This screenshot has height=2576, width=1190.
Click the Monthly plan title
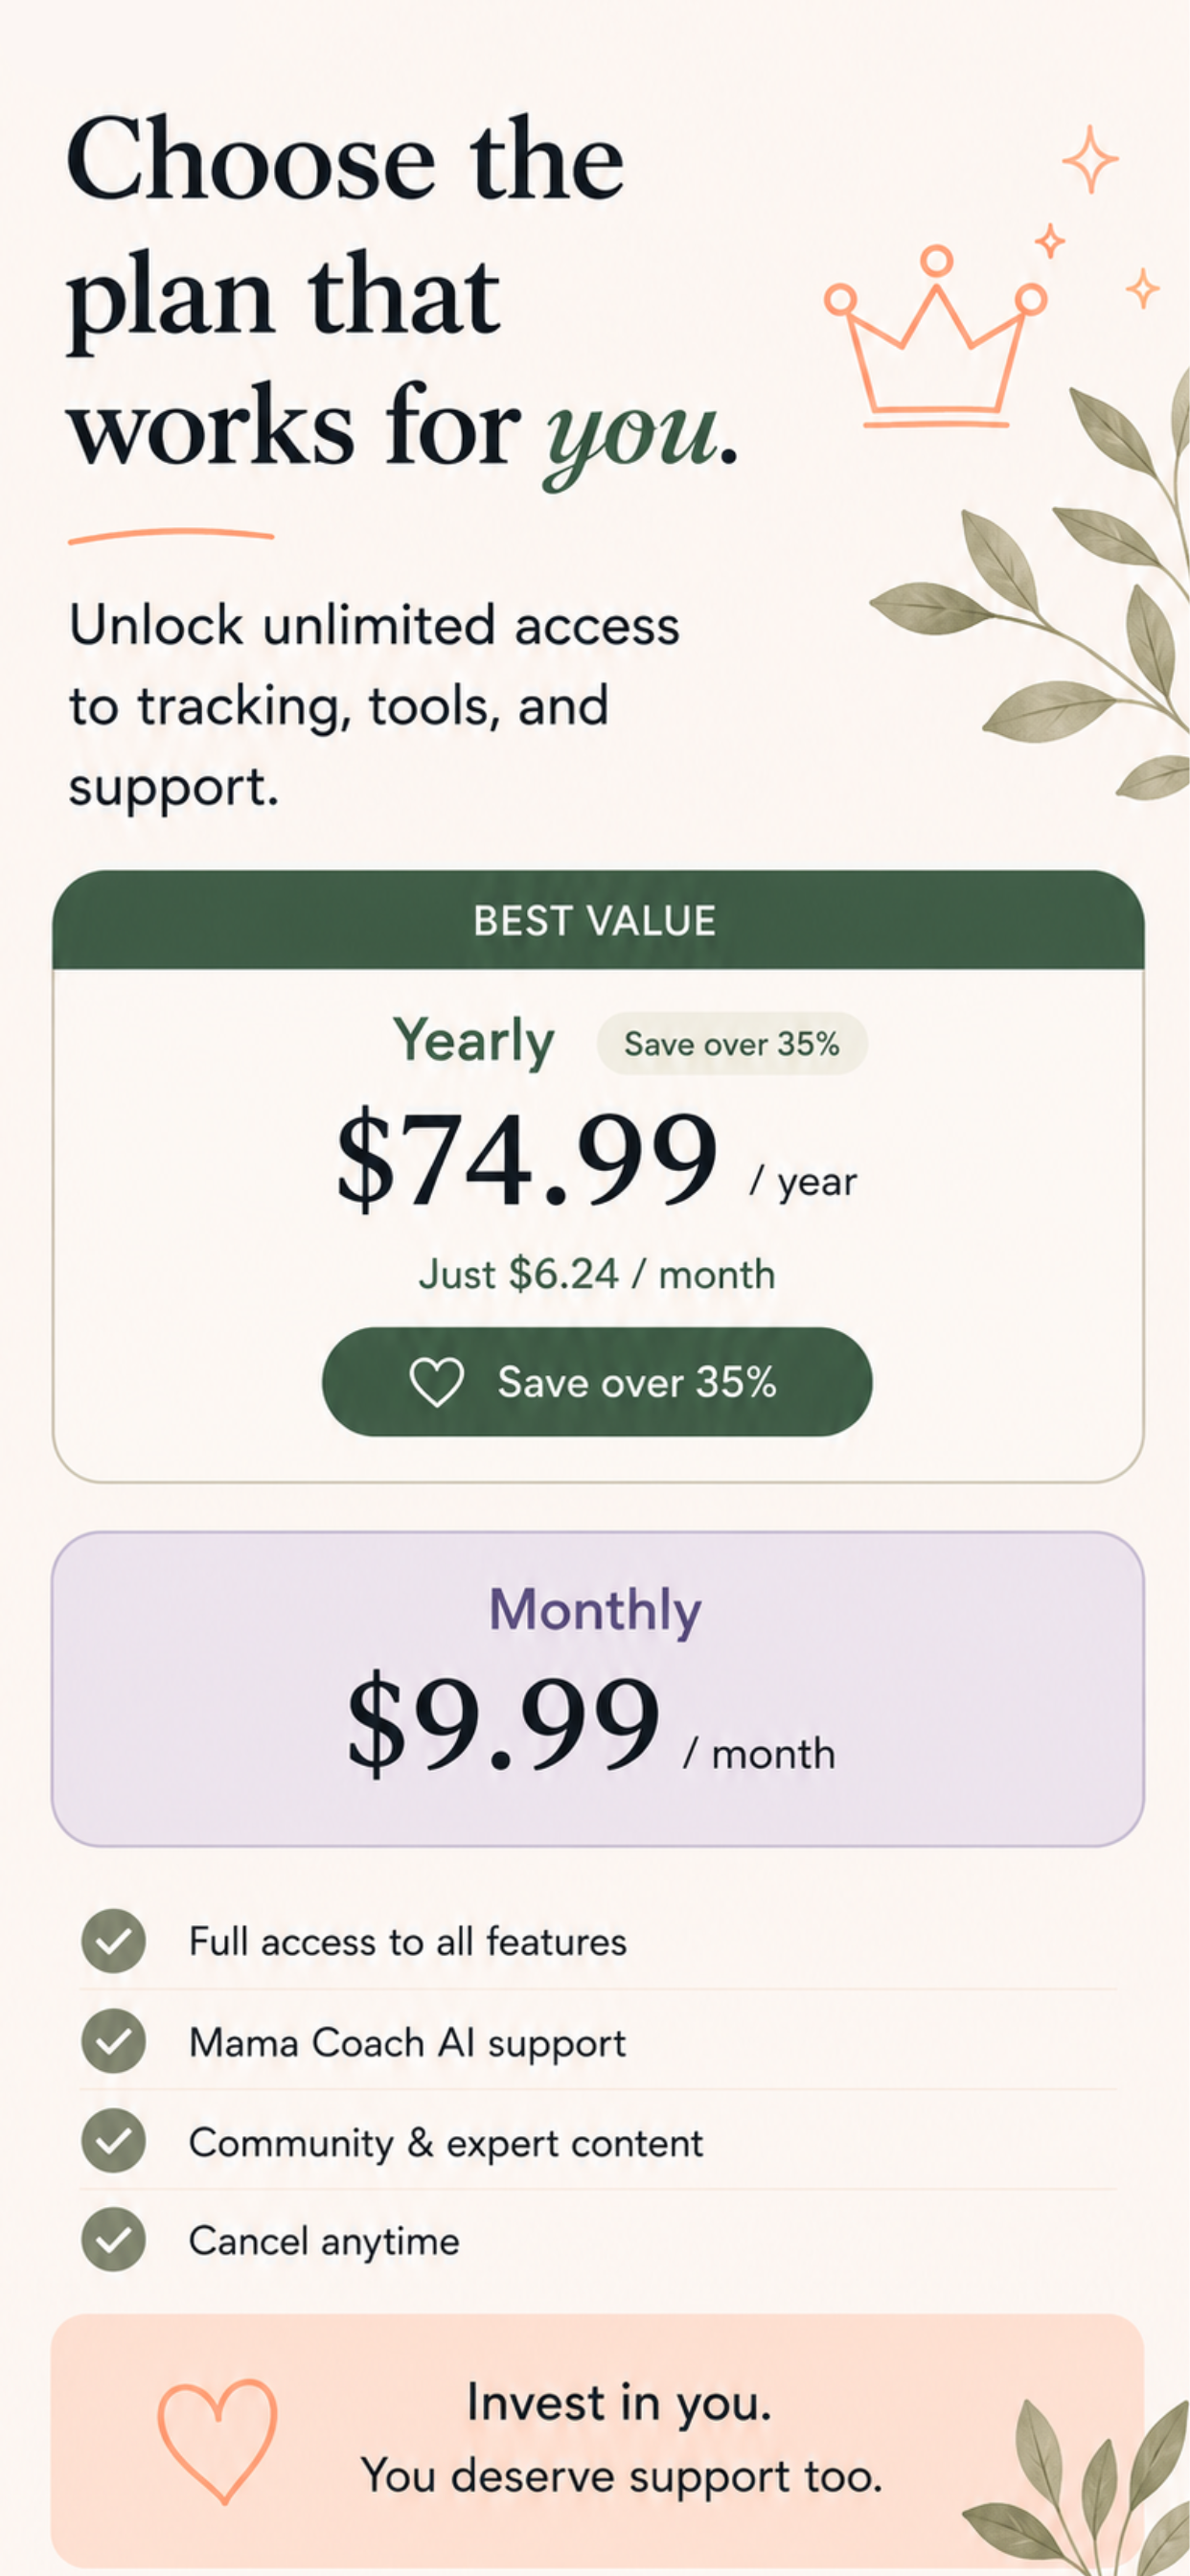(x=595, y=1611)
